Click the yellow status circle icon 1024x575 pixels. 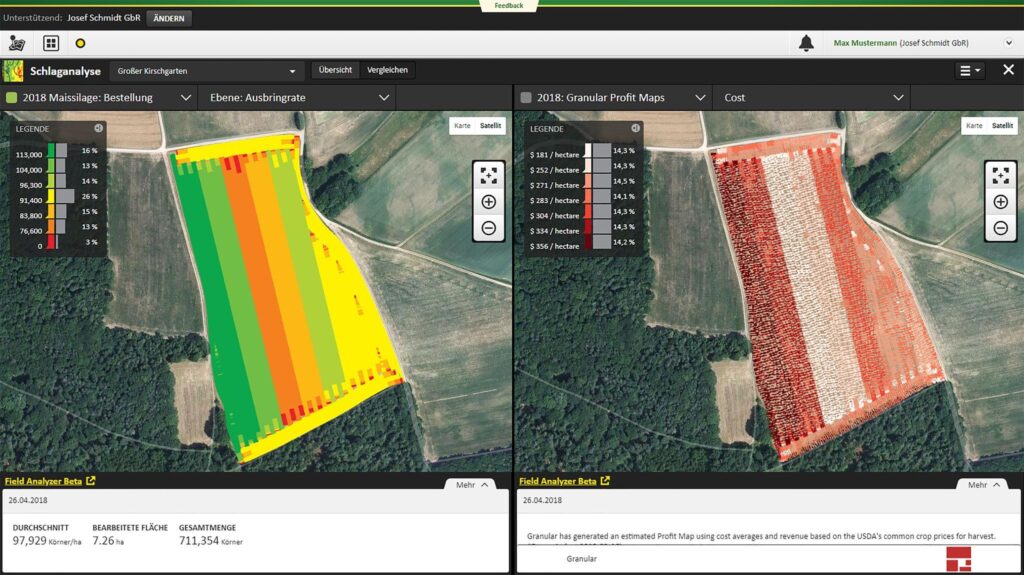80,43
